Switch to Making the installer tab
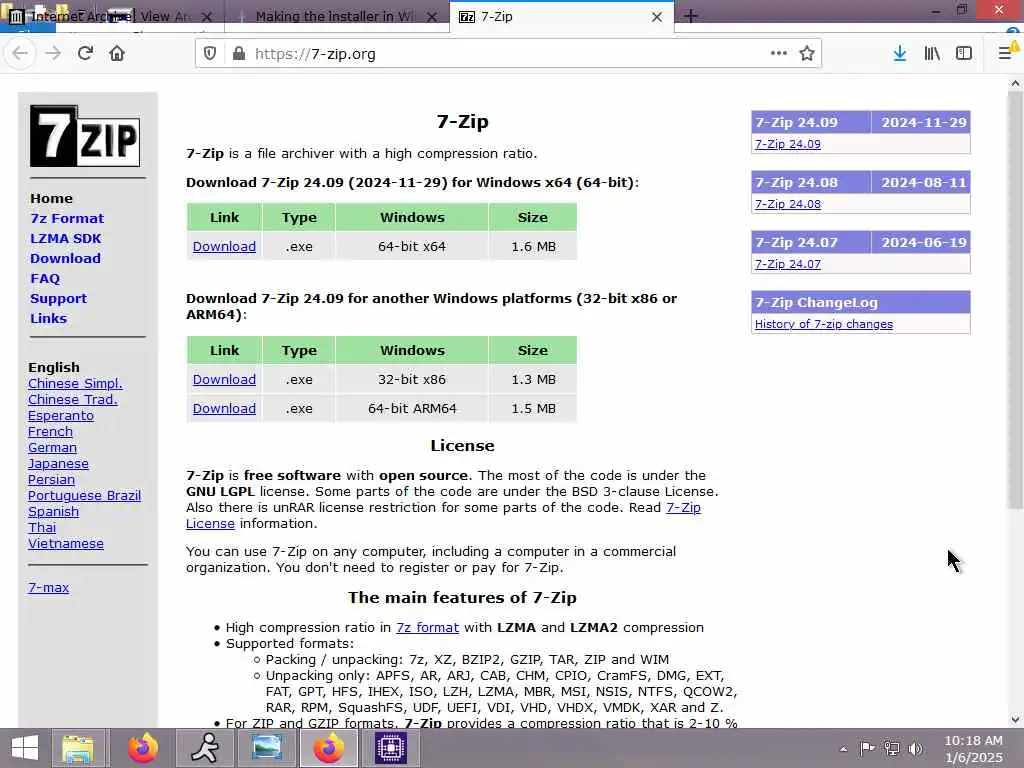The width and height of the screenshot is (1024, 768). tap(333, 16)
